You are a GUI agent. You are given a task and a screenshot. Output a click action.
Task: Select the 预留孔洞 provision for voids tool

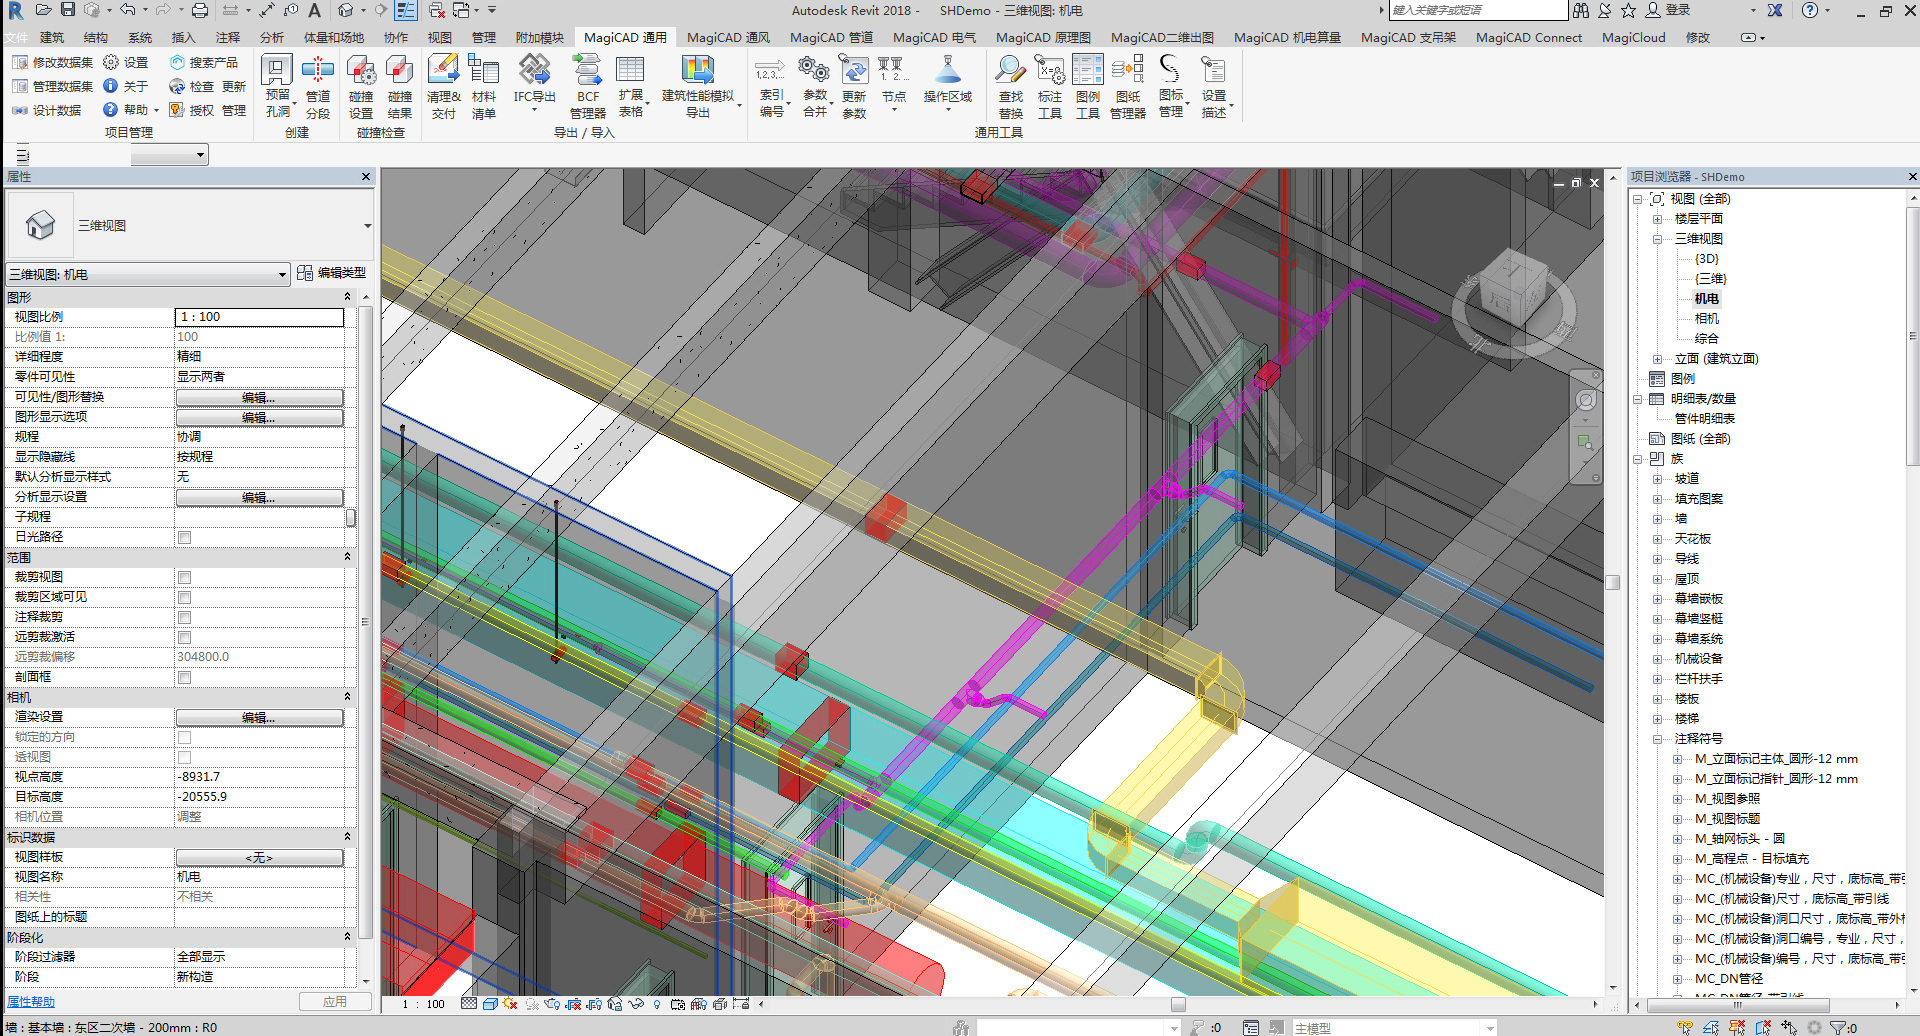(x=277, y=72)
